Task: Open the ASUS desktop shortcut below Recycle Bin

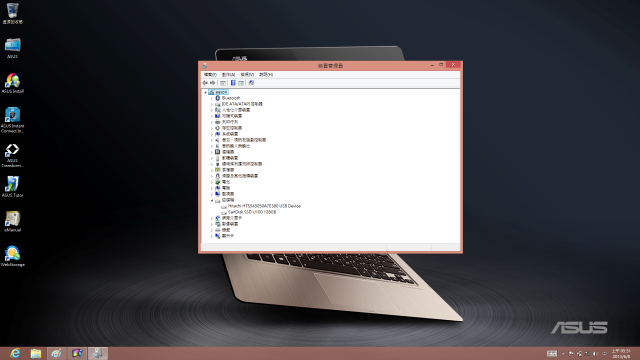Action: pos(13,48)
